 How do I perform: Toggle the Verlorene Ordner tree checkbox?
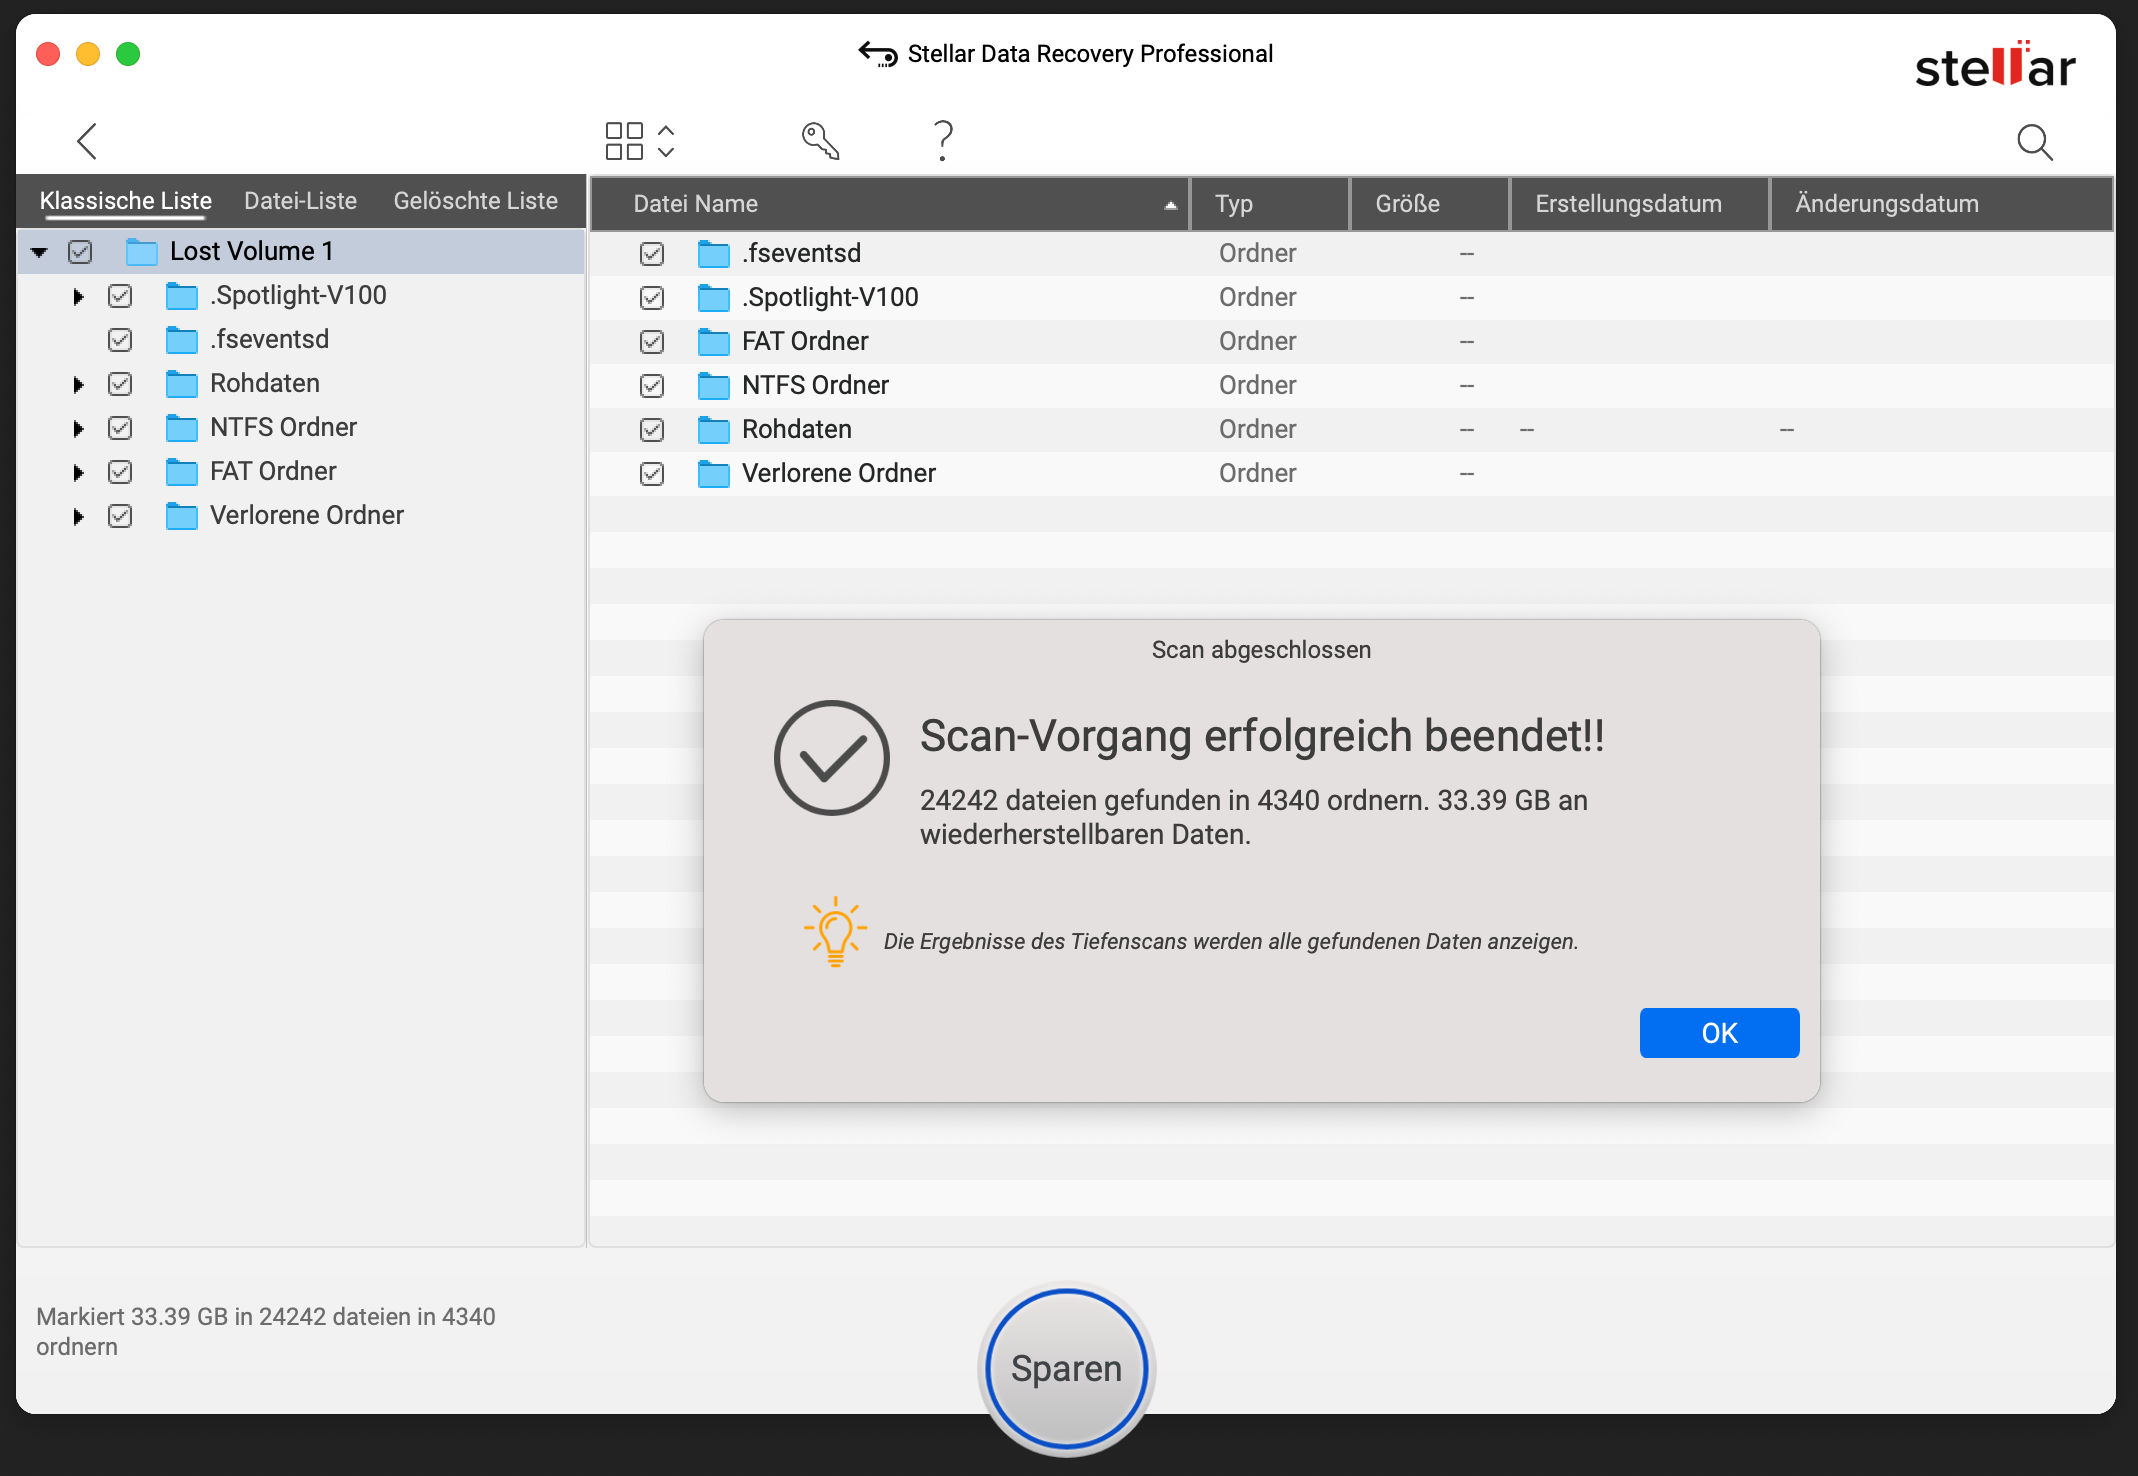click(x=120, y=516)
